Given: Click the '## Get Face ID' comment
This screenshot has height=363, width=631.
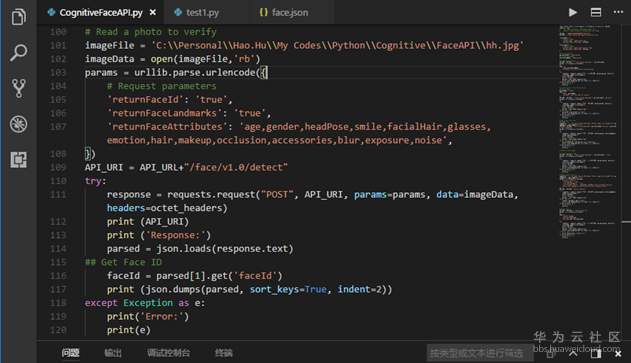Looking at the screenshot, I should 123,262.
